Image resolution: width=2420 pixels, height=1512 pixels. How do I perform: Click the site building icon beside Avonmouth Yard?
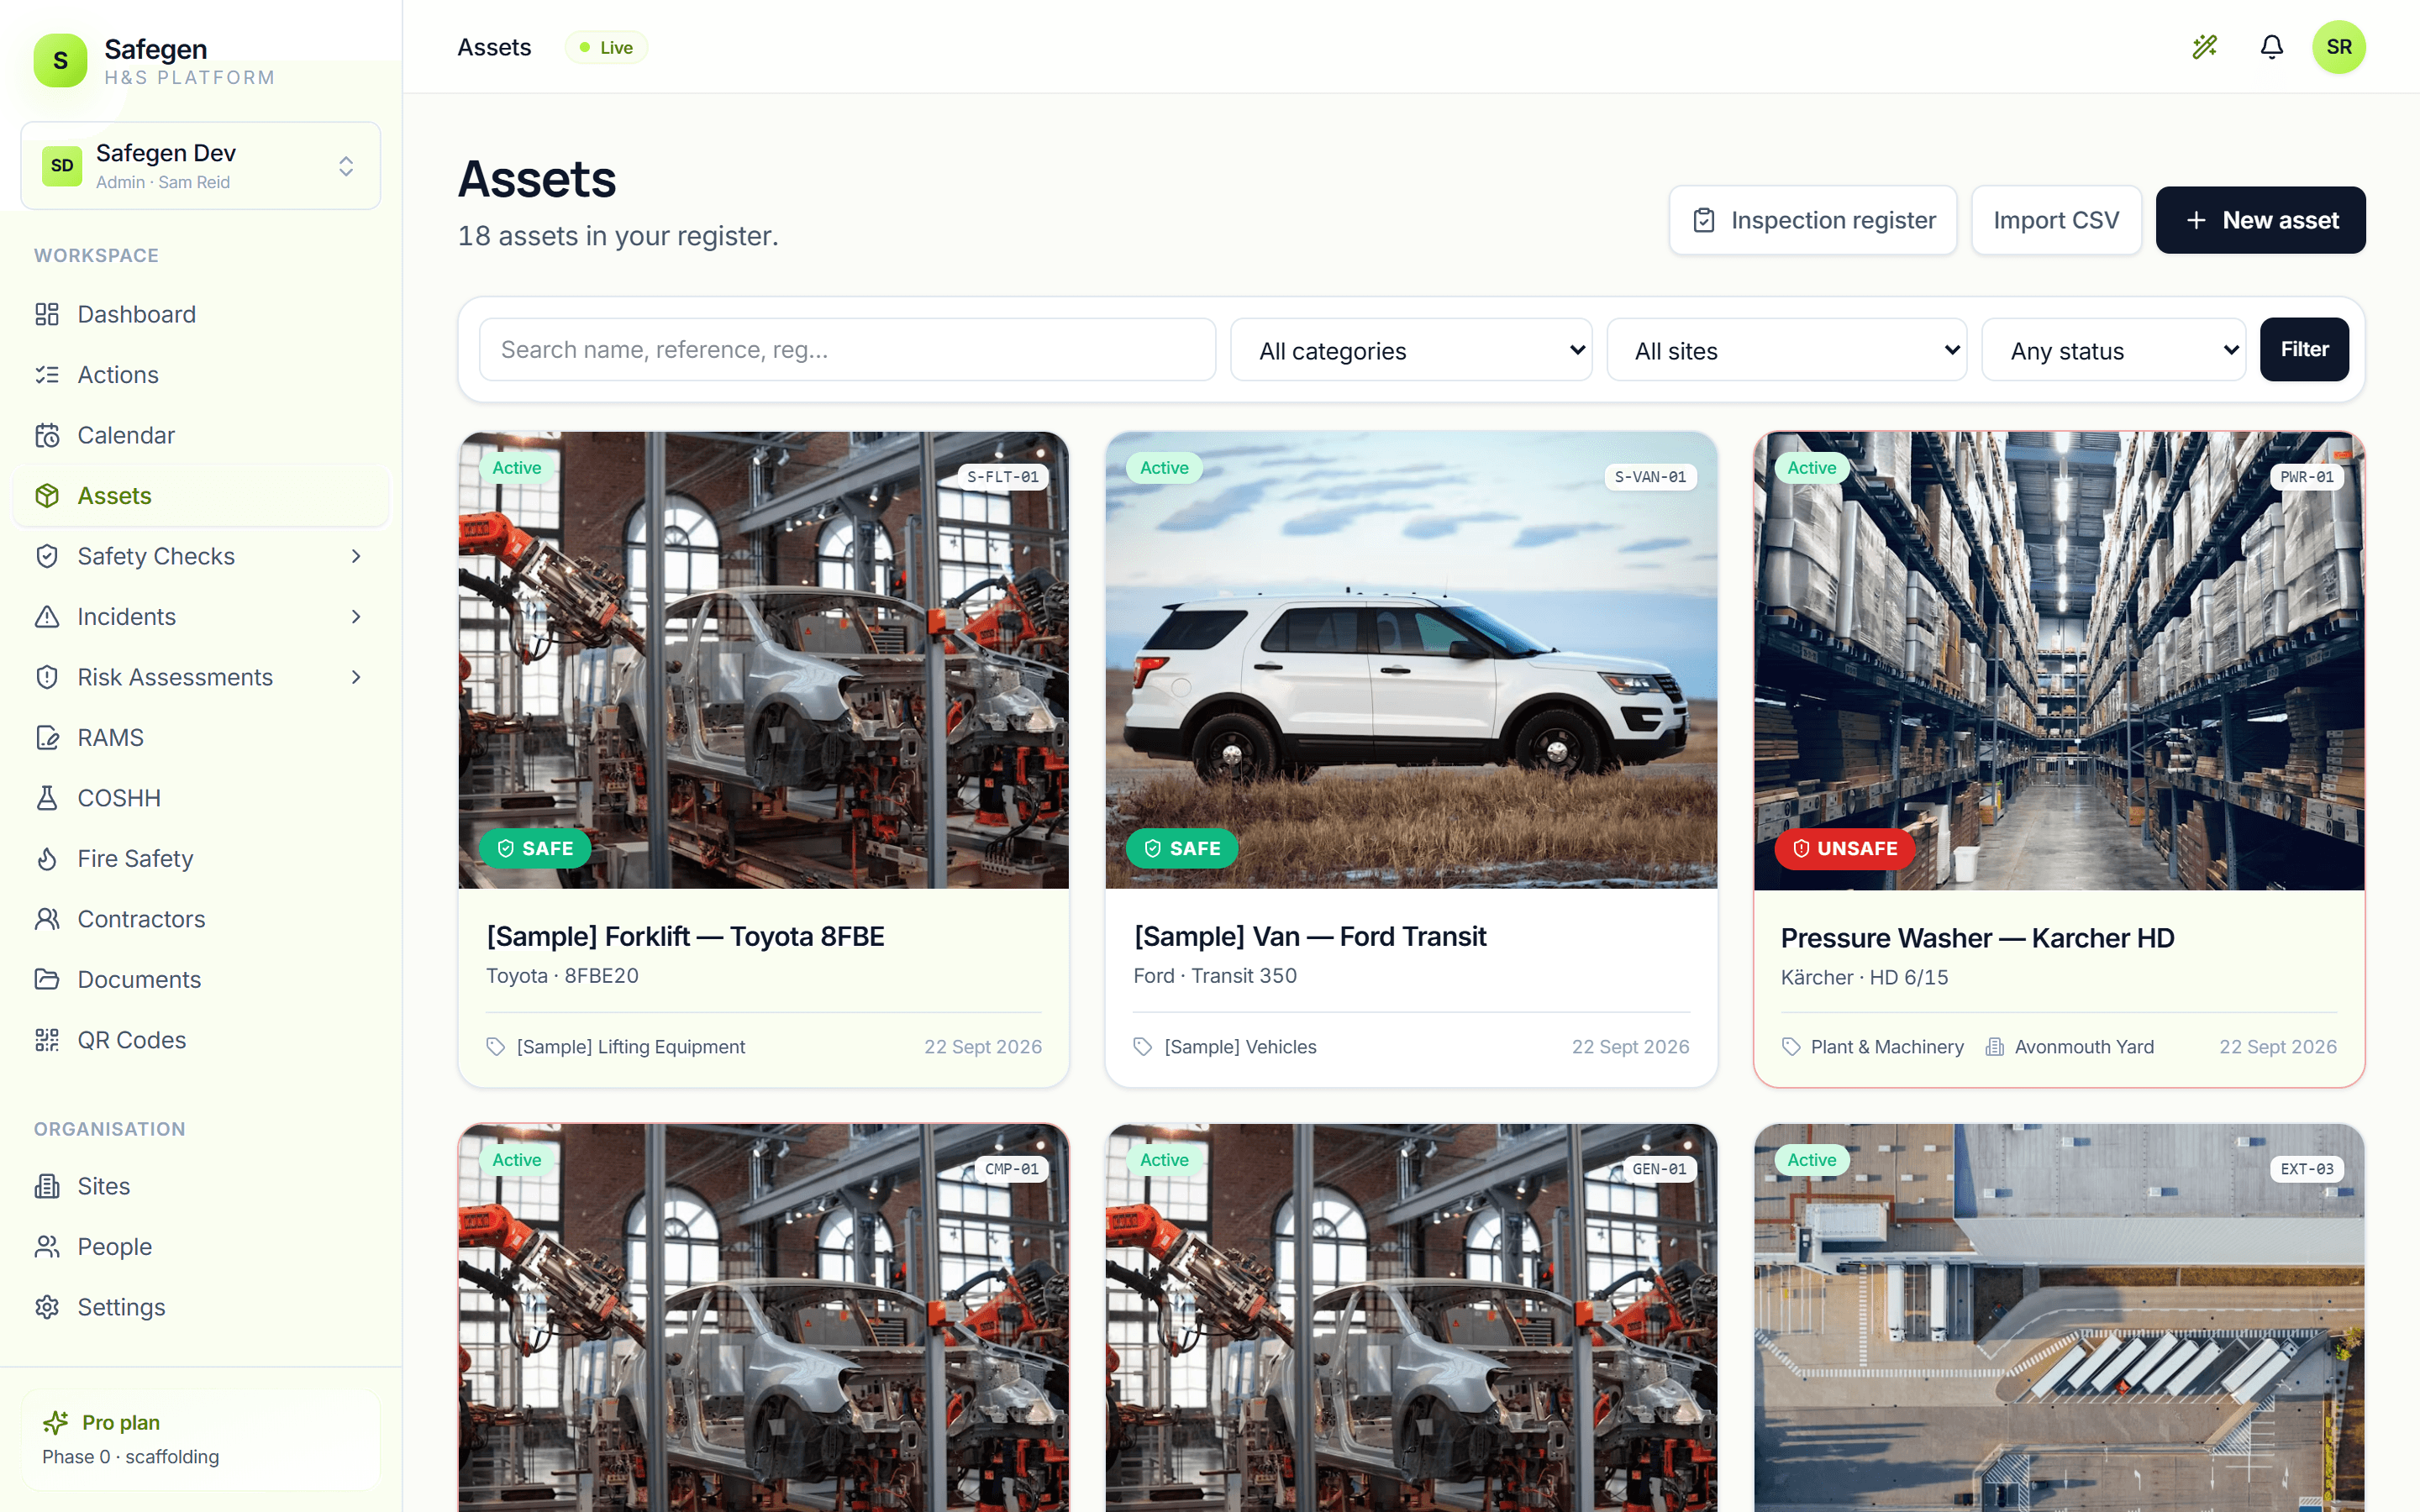(1994, 1046)
